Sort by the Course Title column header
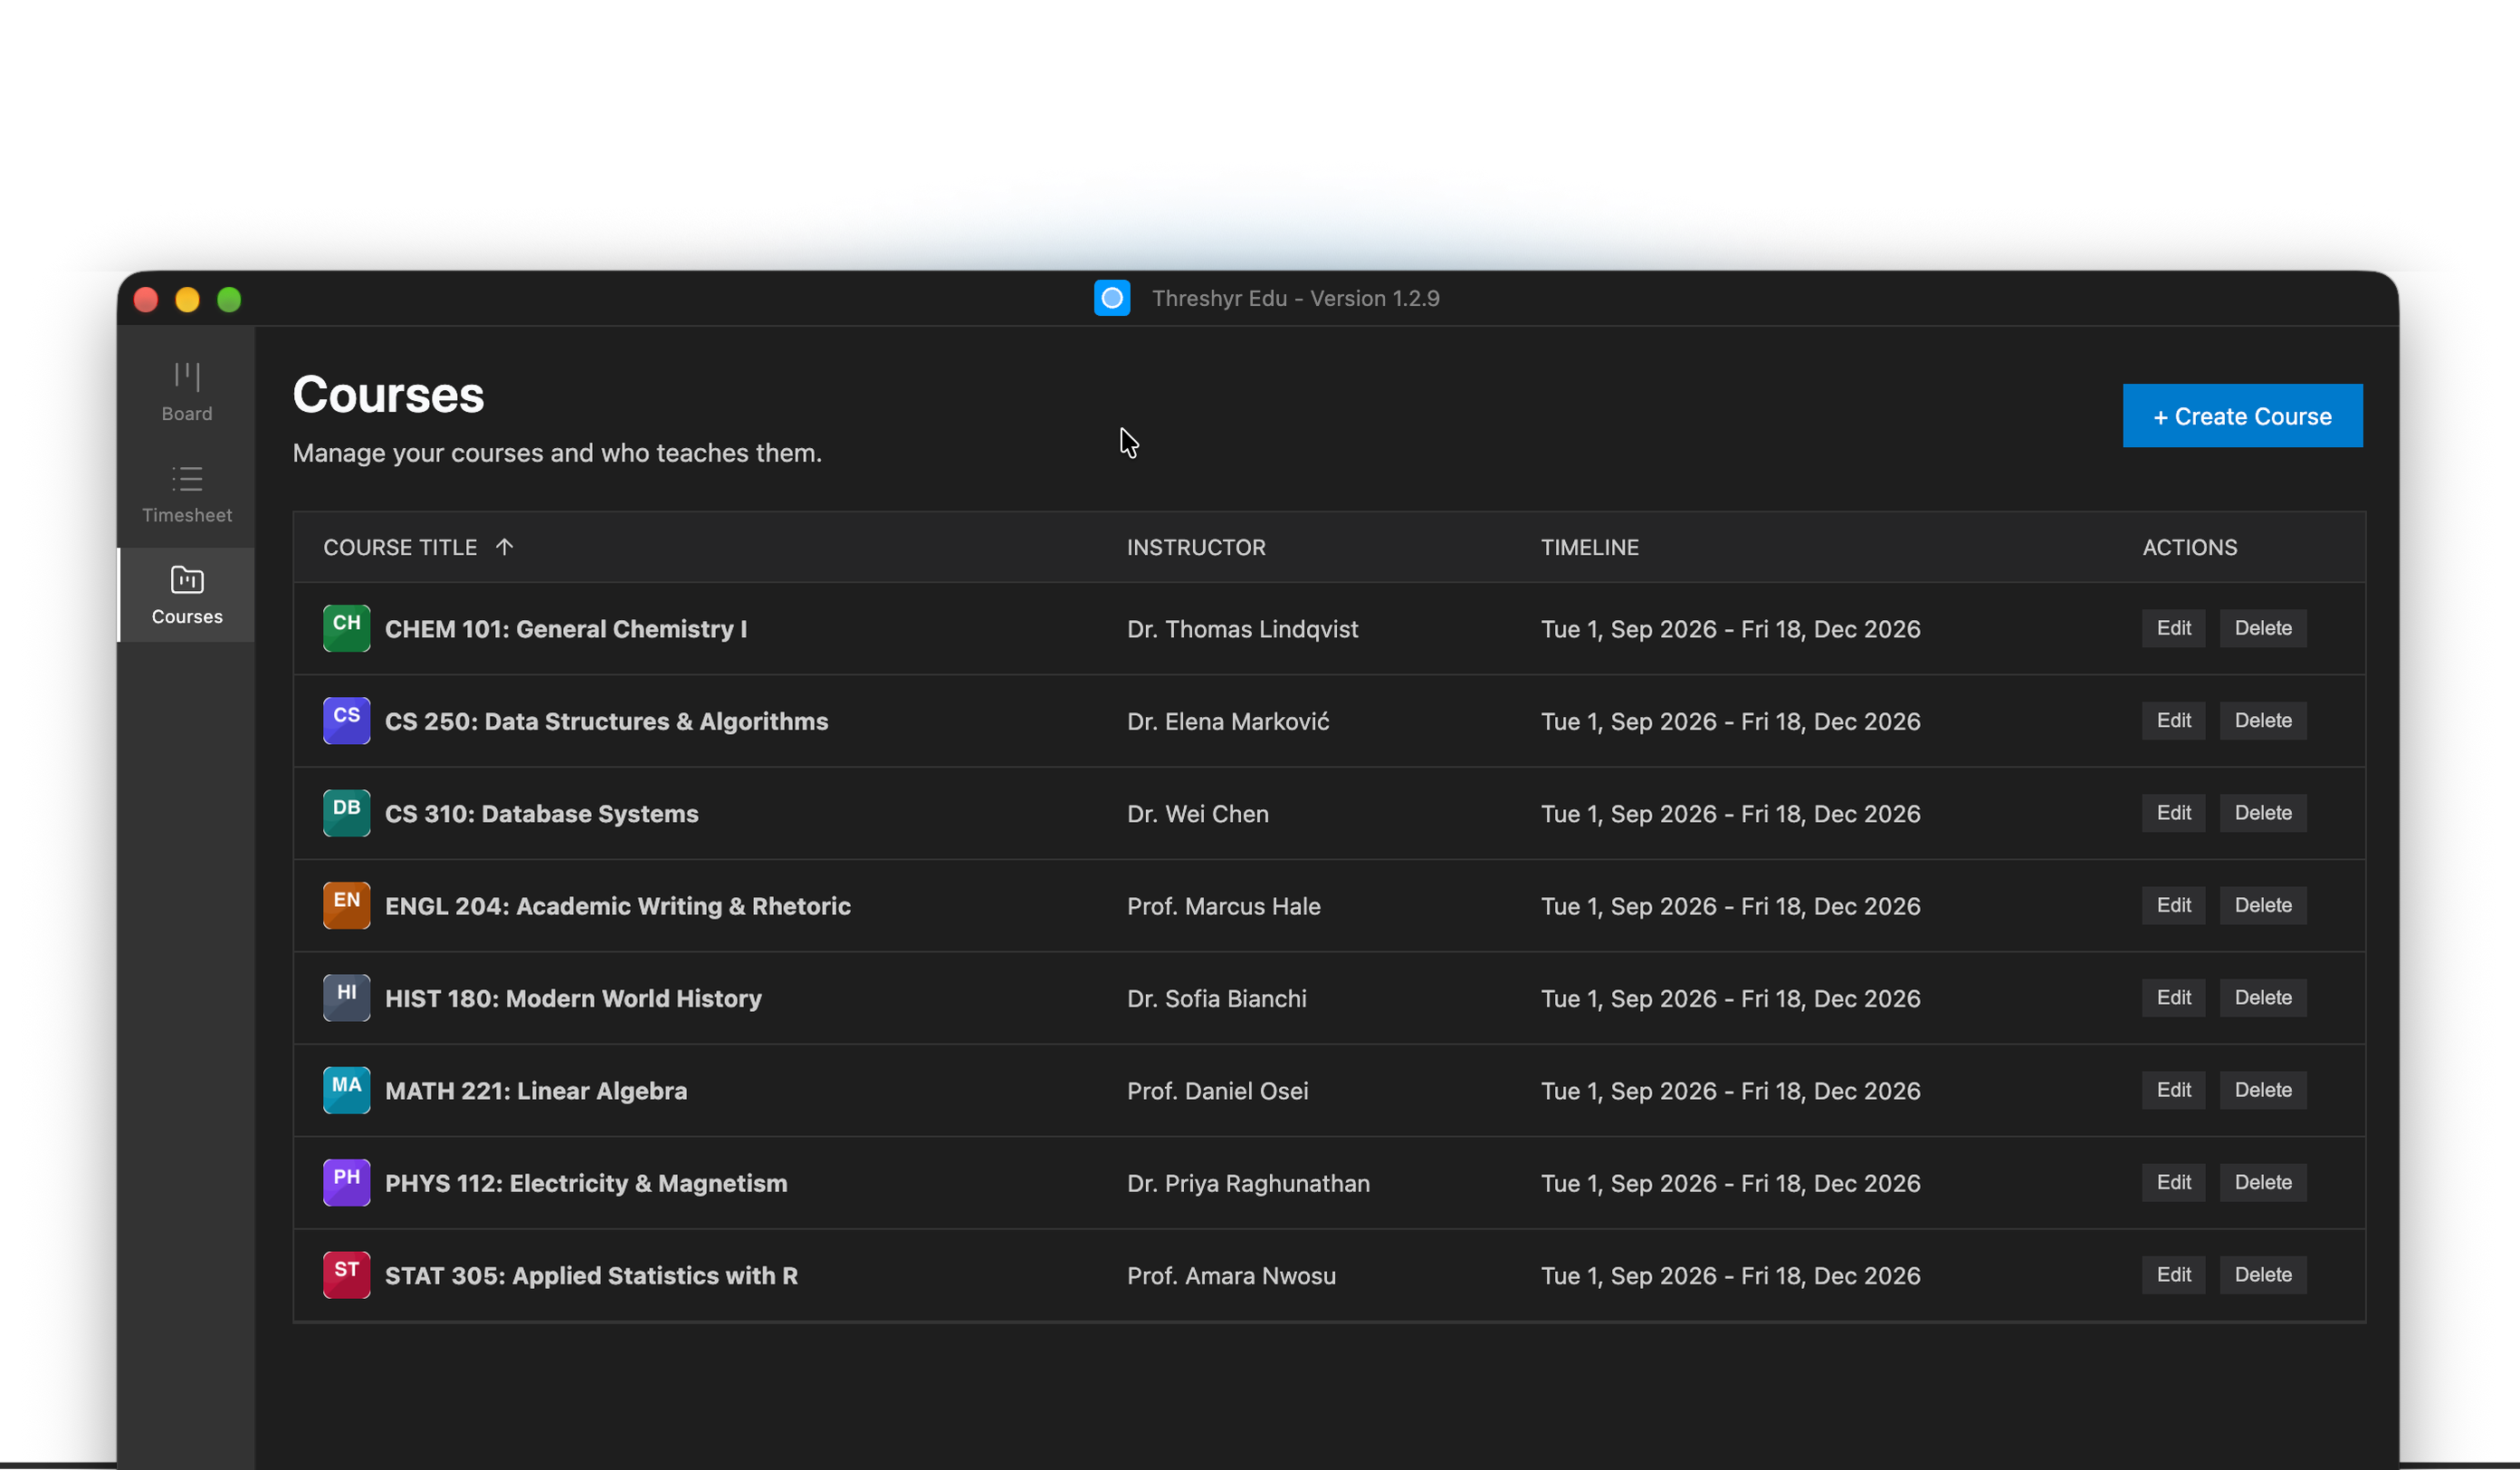The width and height of the screenshot is (2520, 1470). 400,547
